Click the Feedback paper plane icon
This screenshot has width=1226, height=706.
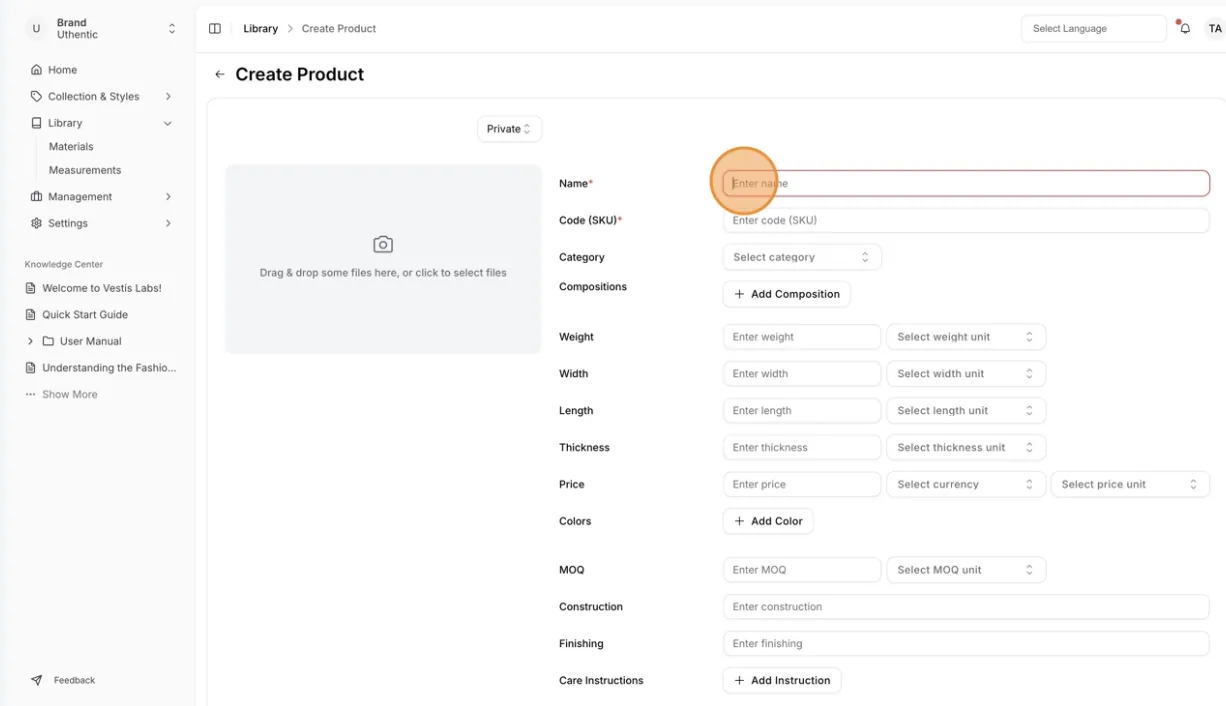(37, 680)
